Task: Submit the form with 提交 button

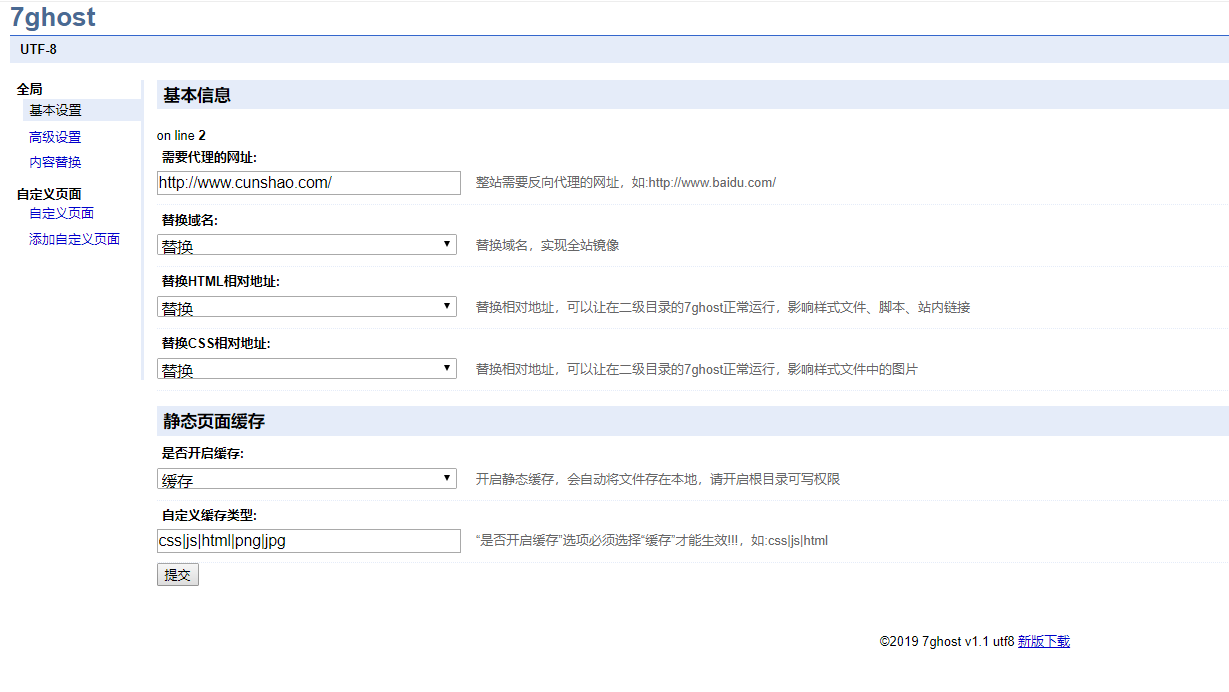Action: (x=178, y=575)
